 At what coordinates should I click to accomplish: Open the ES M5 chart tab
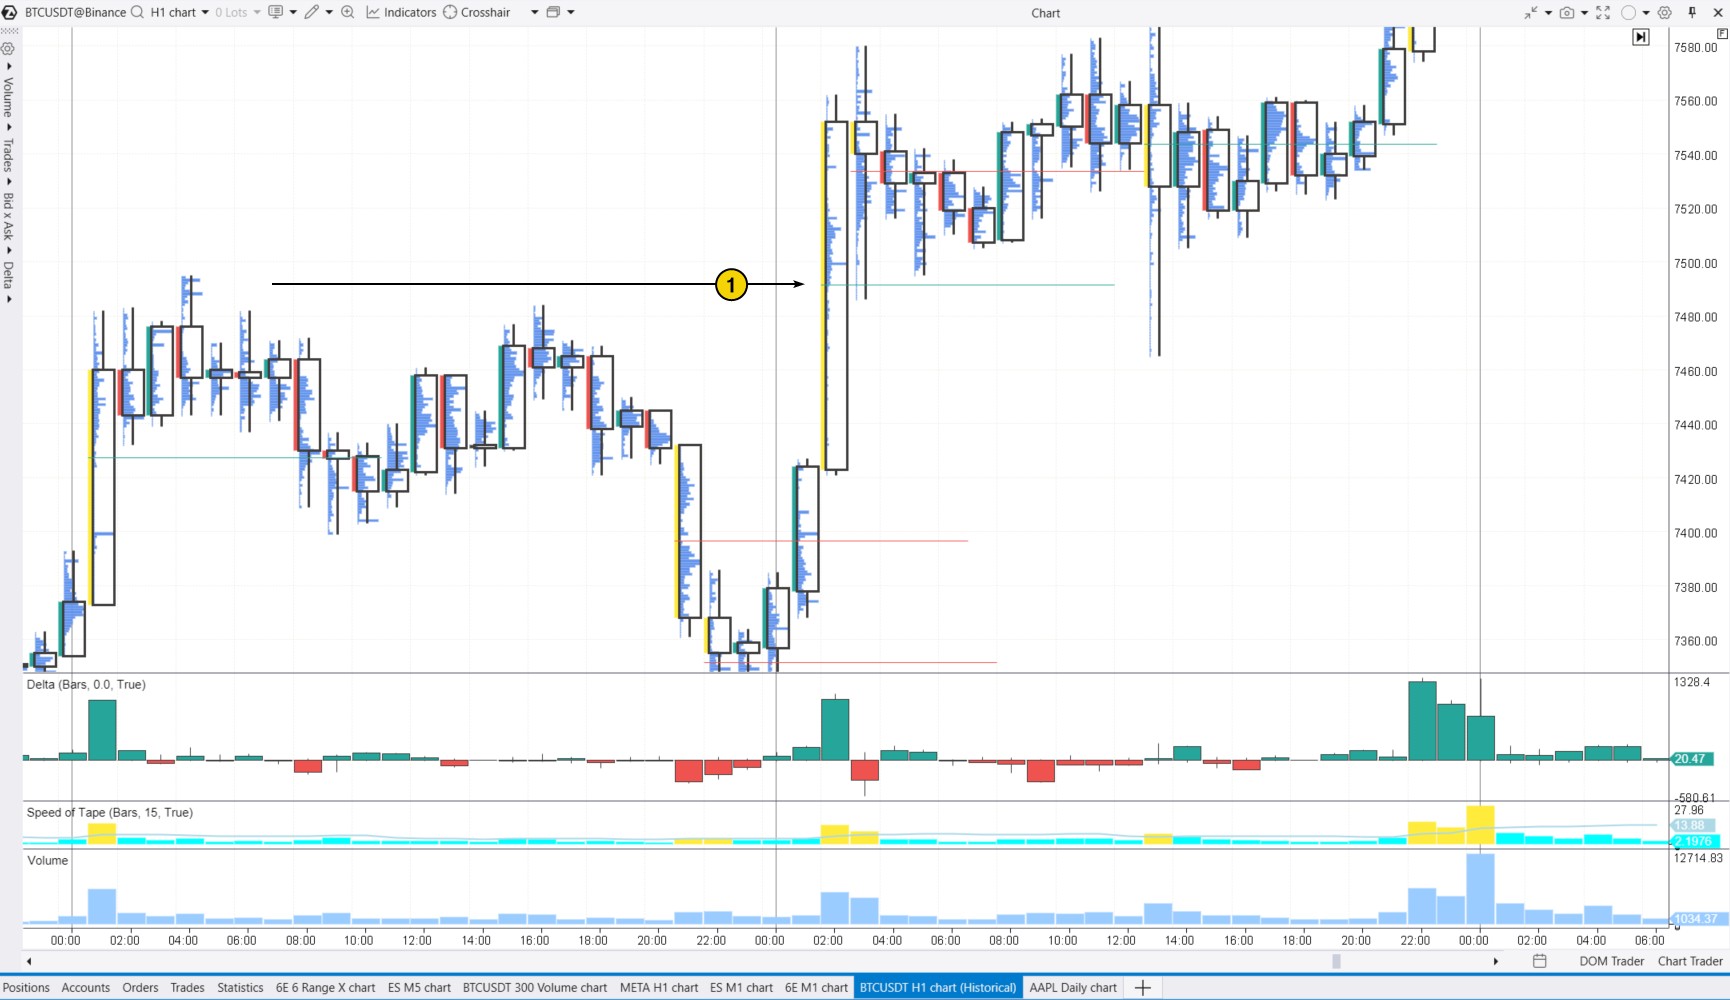[419, 988]
